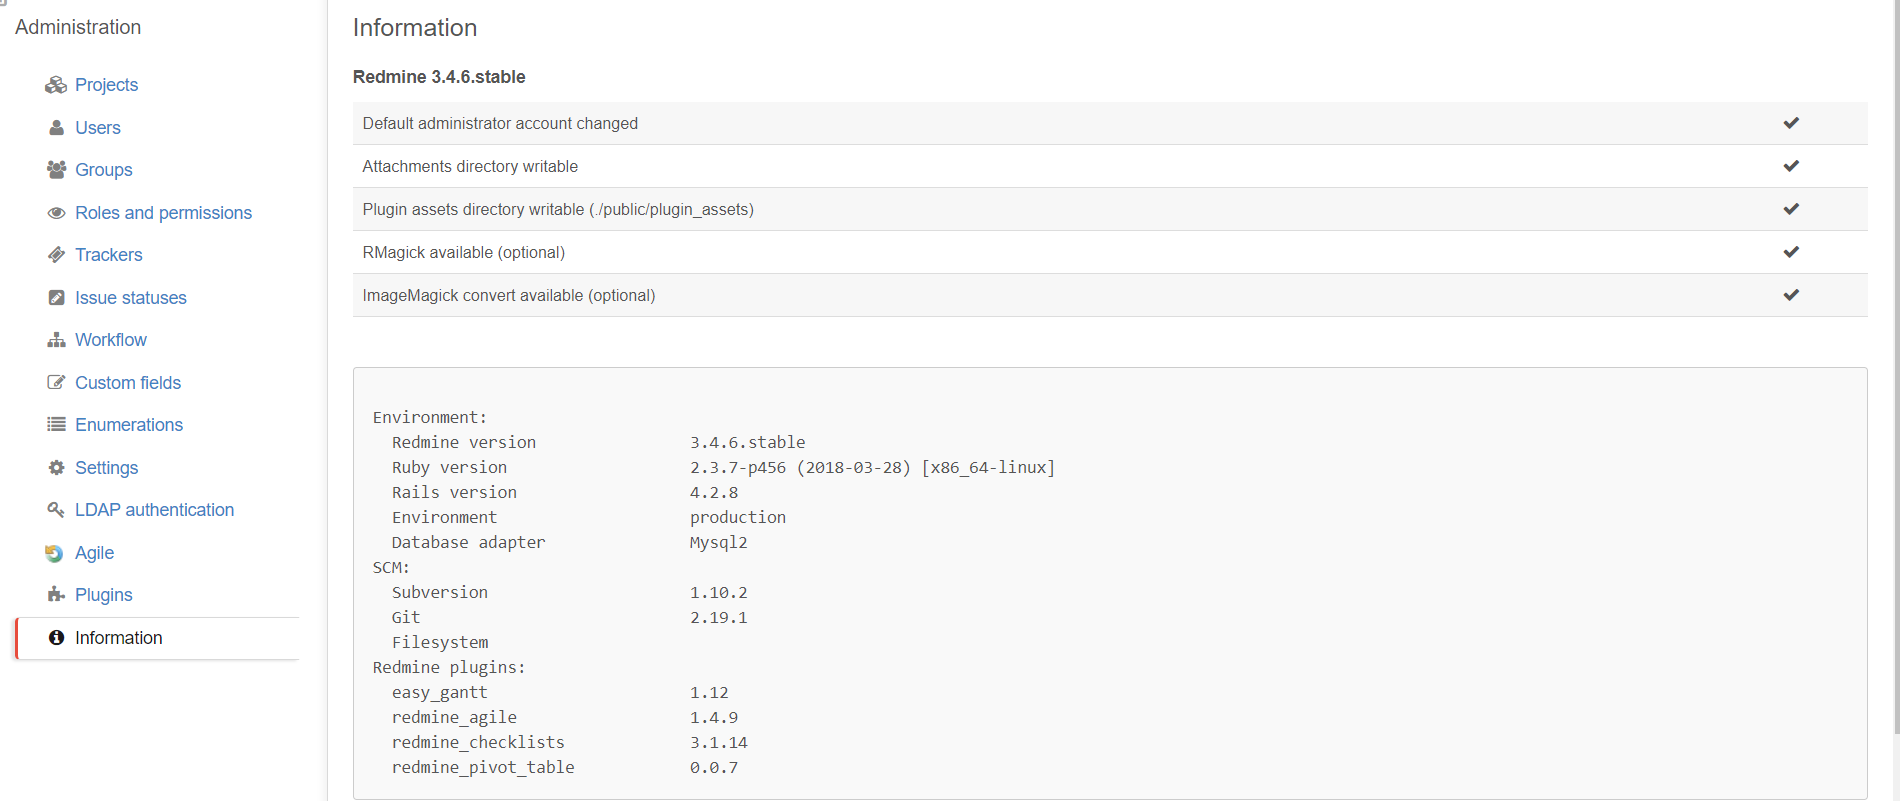The width and height of the screenshot is (1900, 801).
Task: Click checkmark for RMagick available
Action: coord(1791,252)
